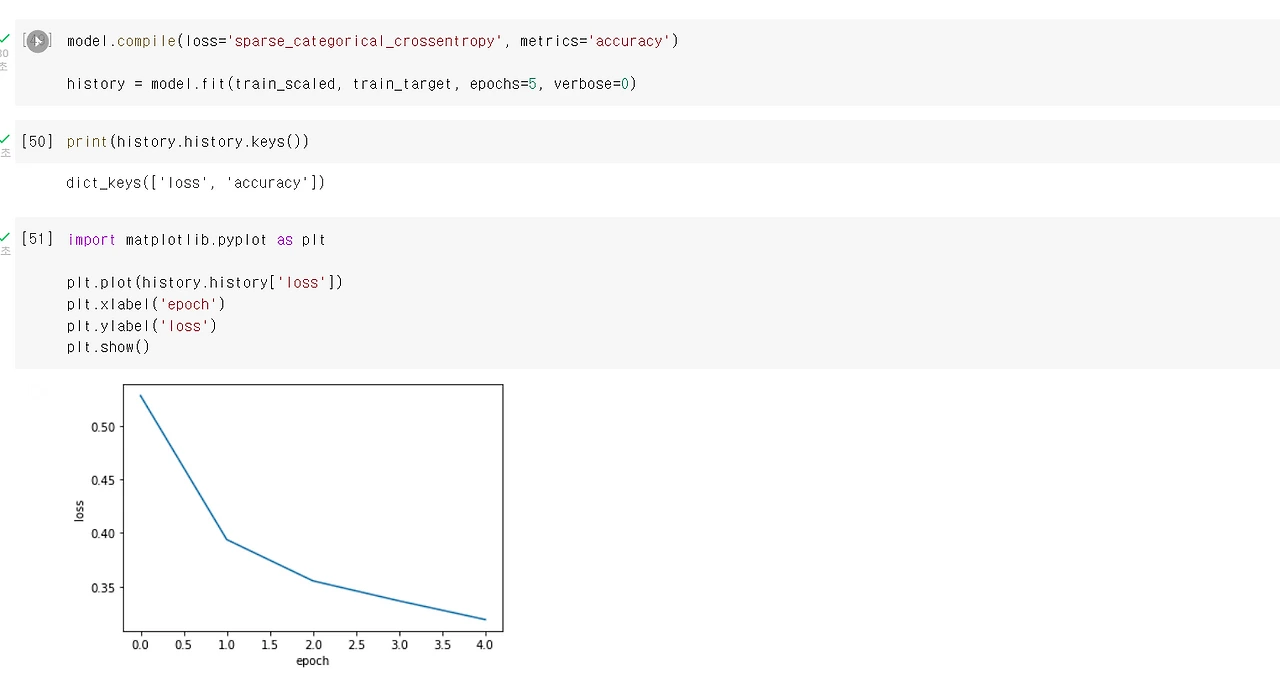The image size is (1280, 695).
Task: Select the [50] execution count label
Action: pyautogui.click(x=37, y=141)
